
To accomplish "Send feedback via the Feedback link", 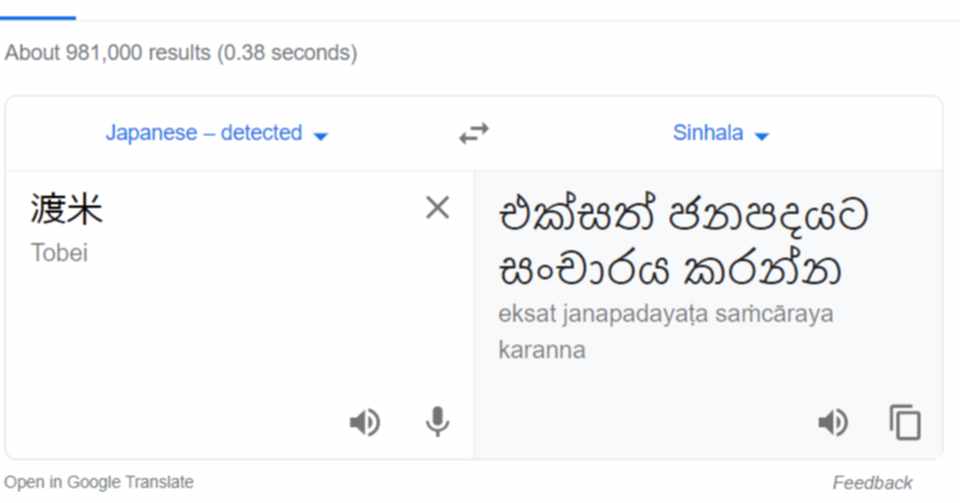I will tap(872, 483).
